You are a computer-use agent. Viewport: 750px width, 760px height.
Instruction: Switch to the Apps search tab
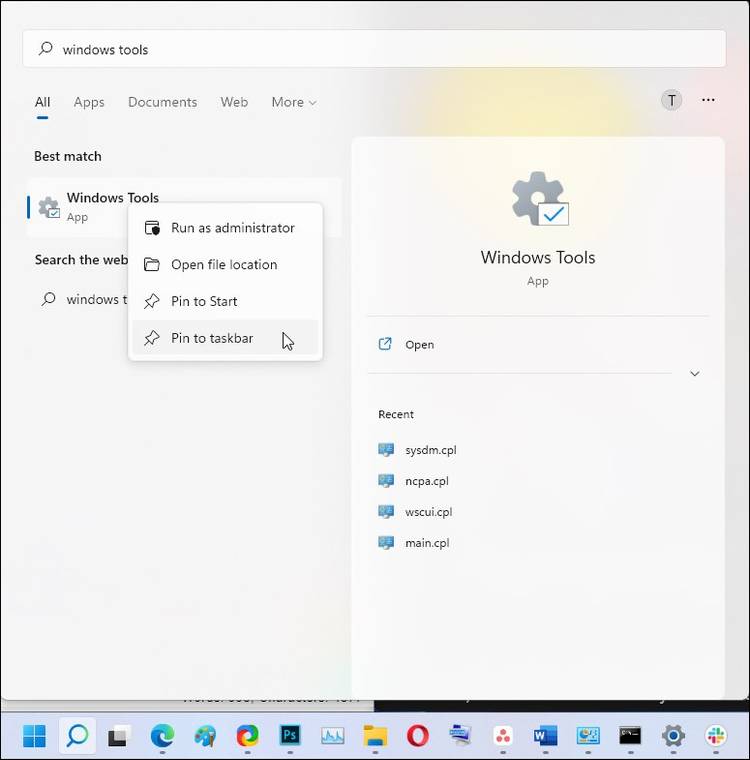[89, 102]
